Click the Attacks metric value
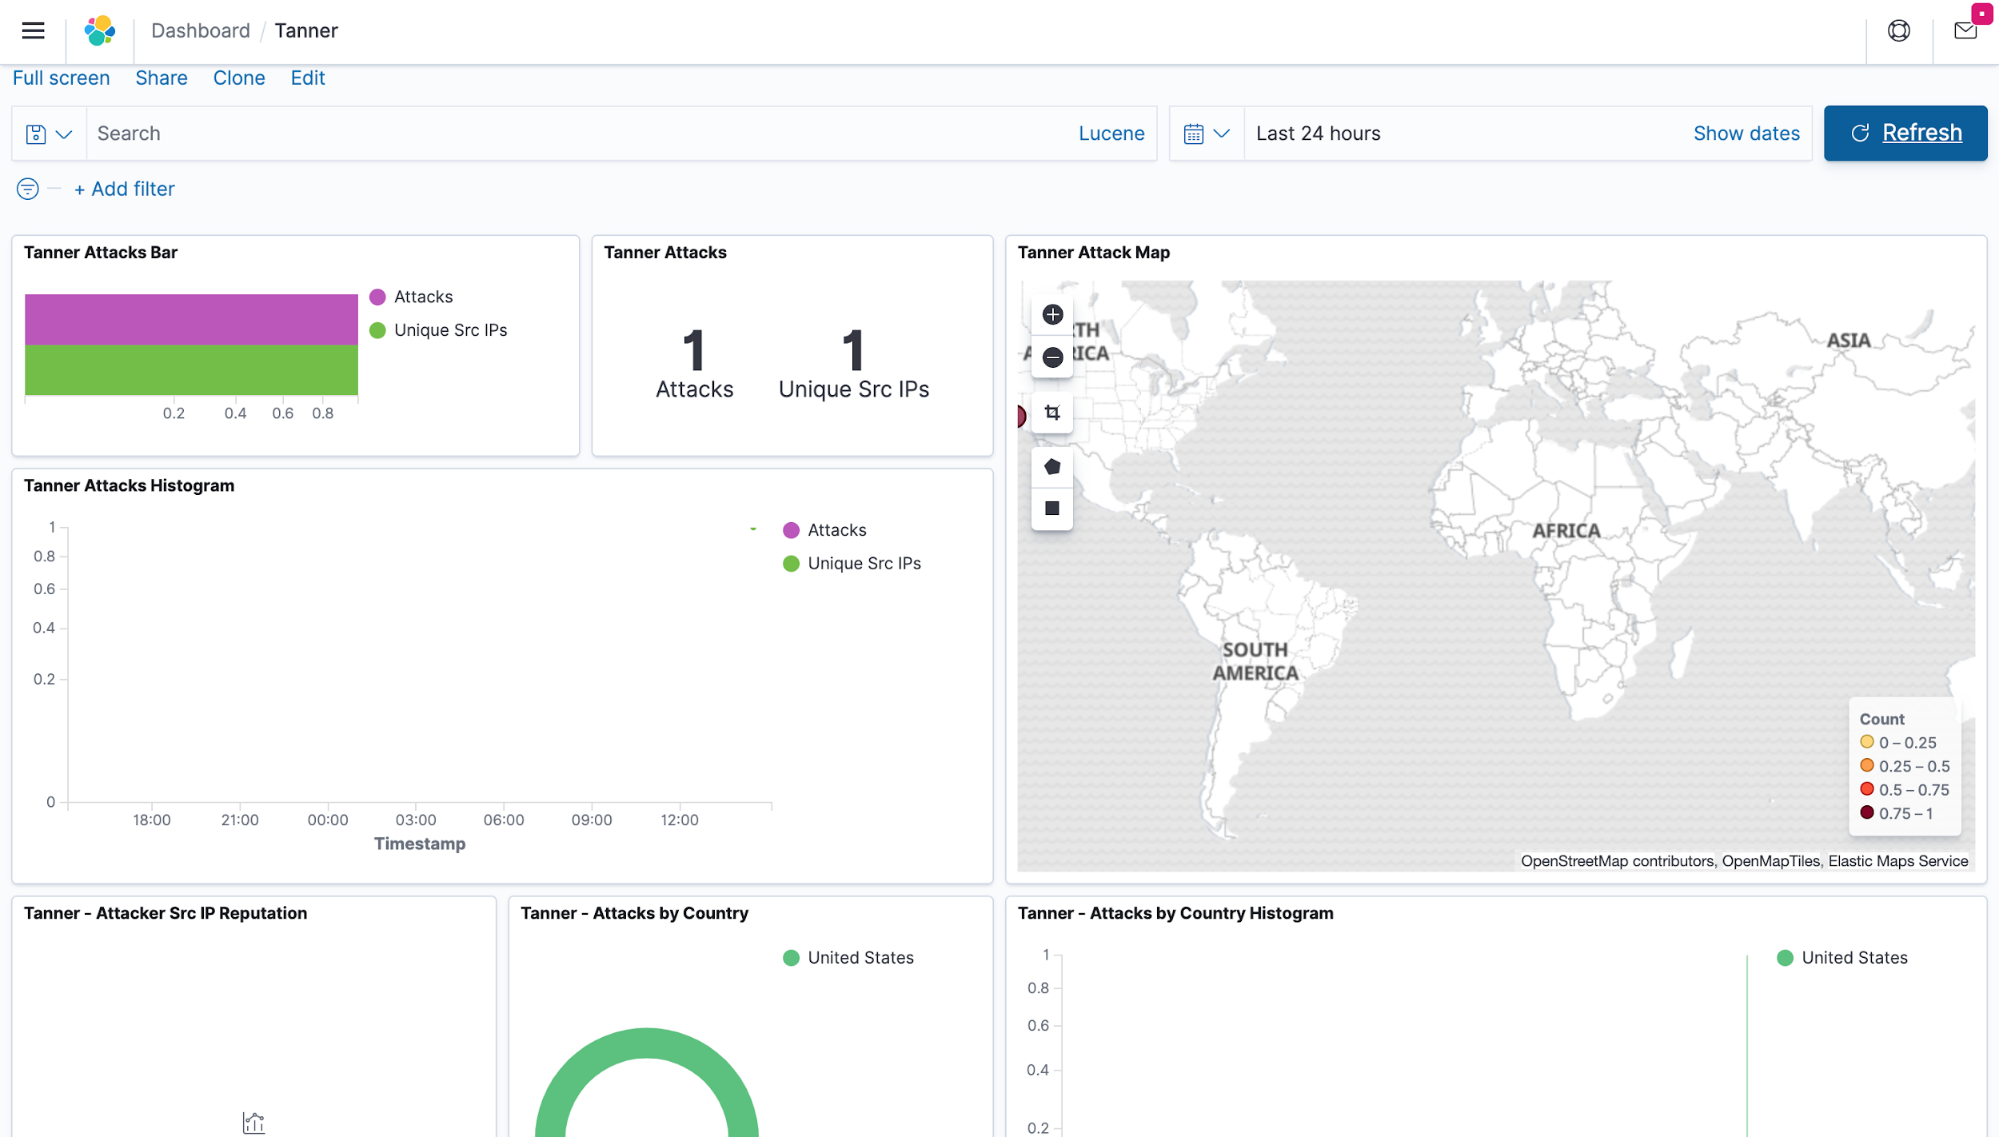 point(694,351)
